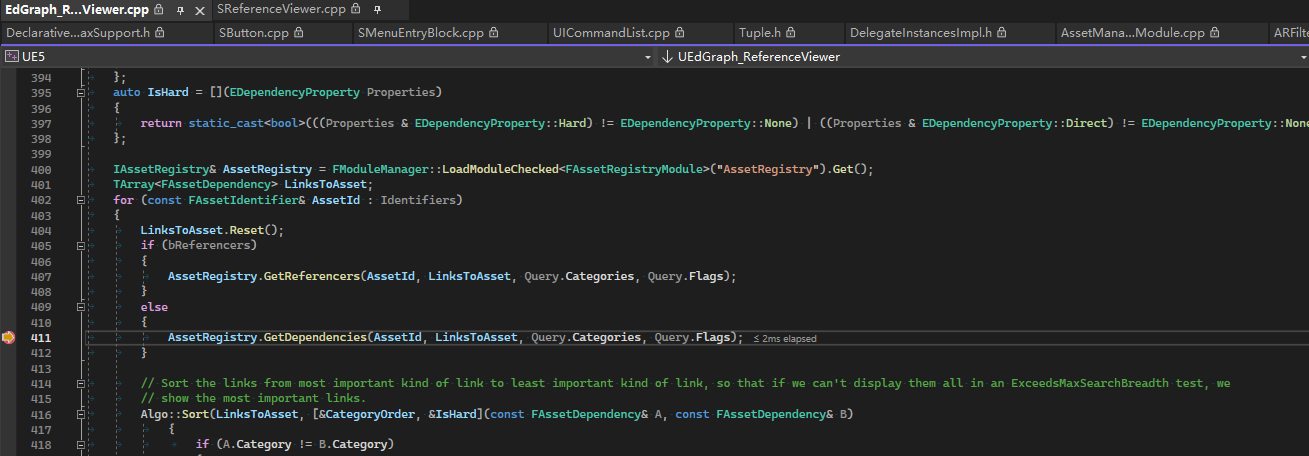
Task: Collapse the comment block at line 414
Action: (80, 384)
